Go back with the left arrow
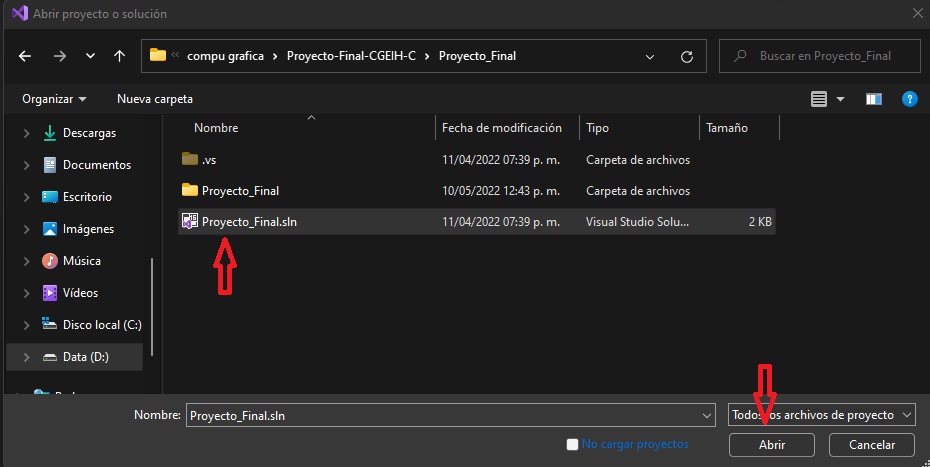This screenshot has height=467, width=930. [25, 56]
